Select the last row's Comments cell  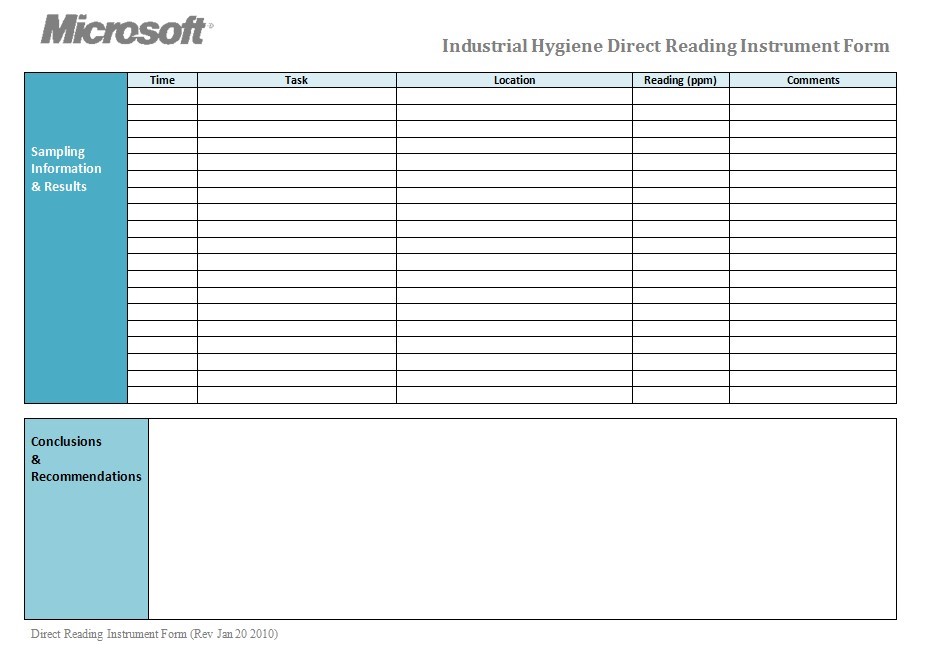pyautogui.click(x=812, y=395)
